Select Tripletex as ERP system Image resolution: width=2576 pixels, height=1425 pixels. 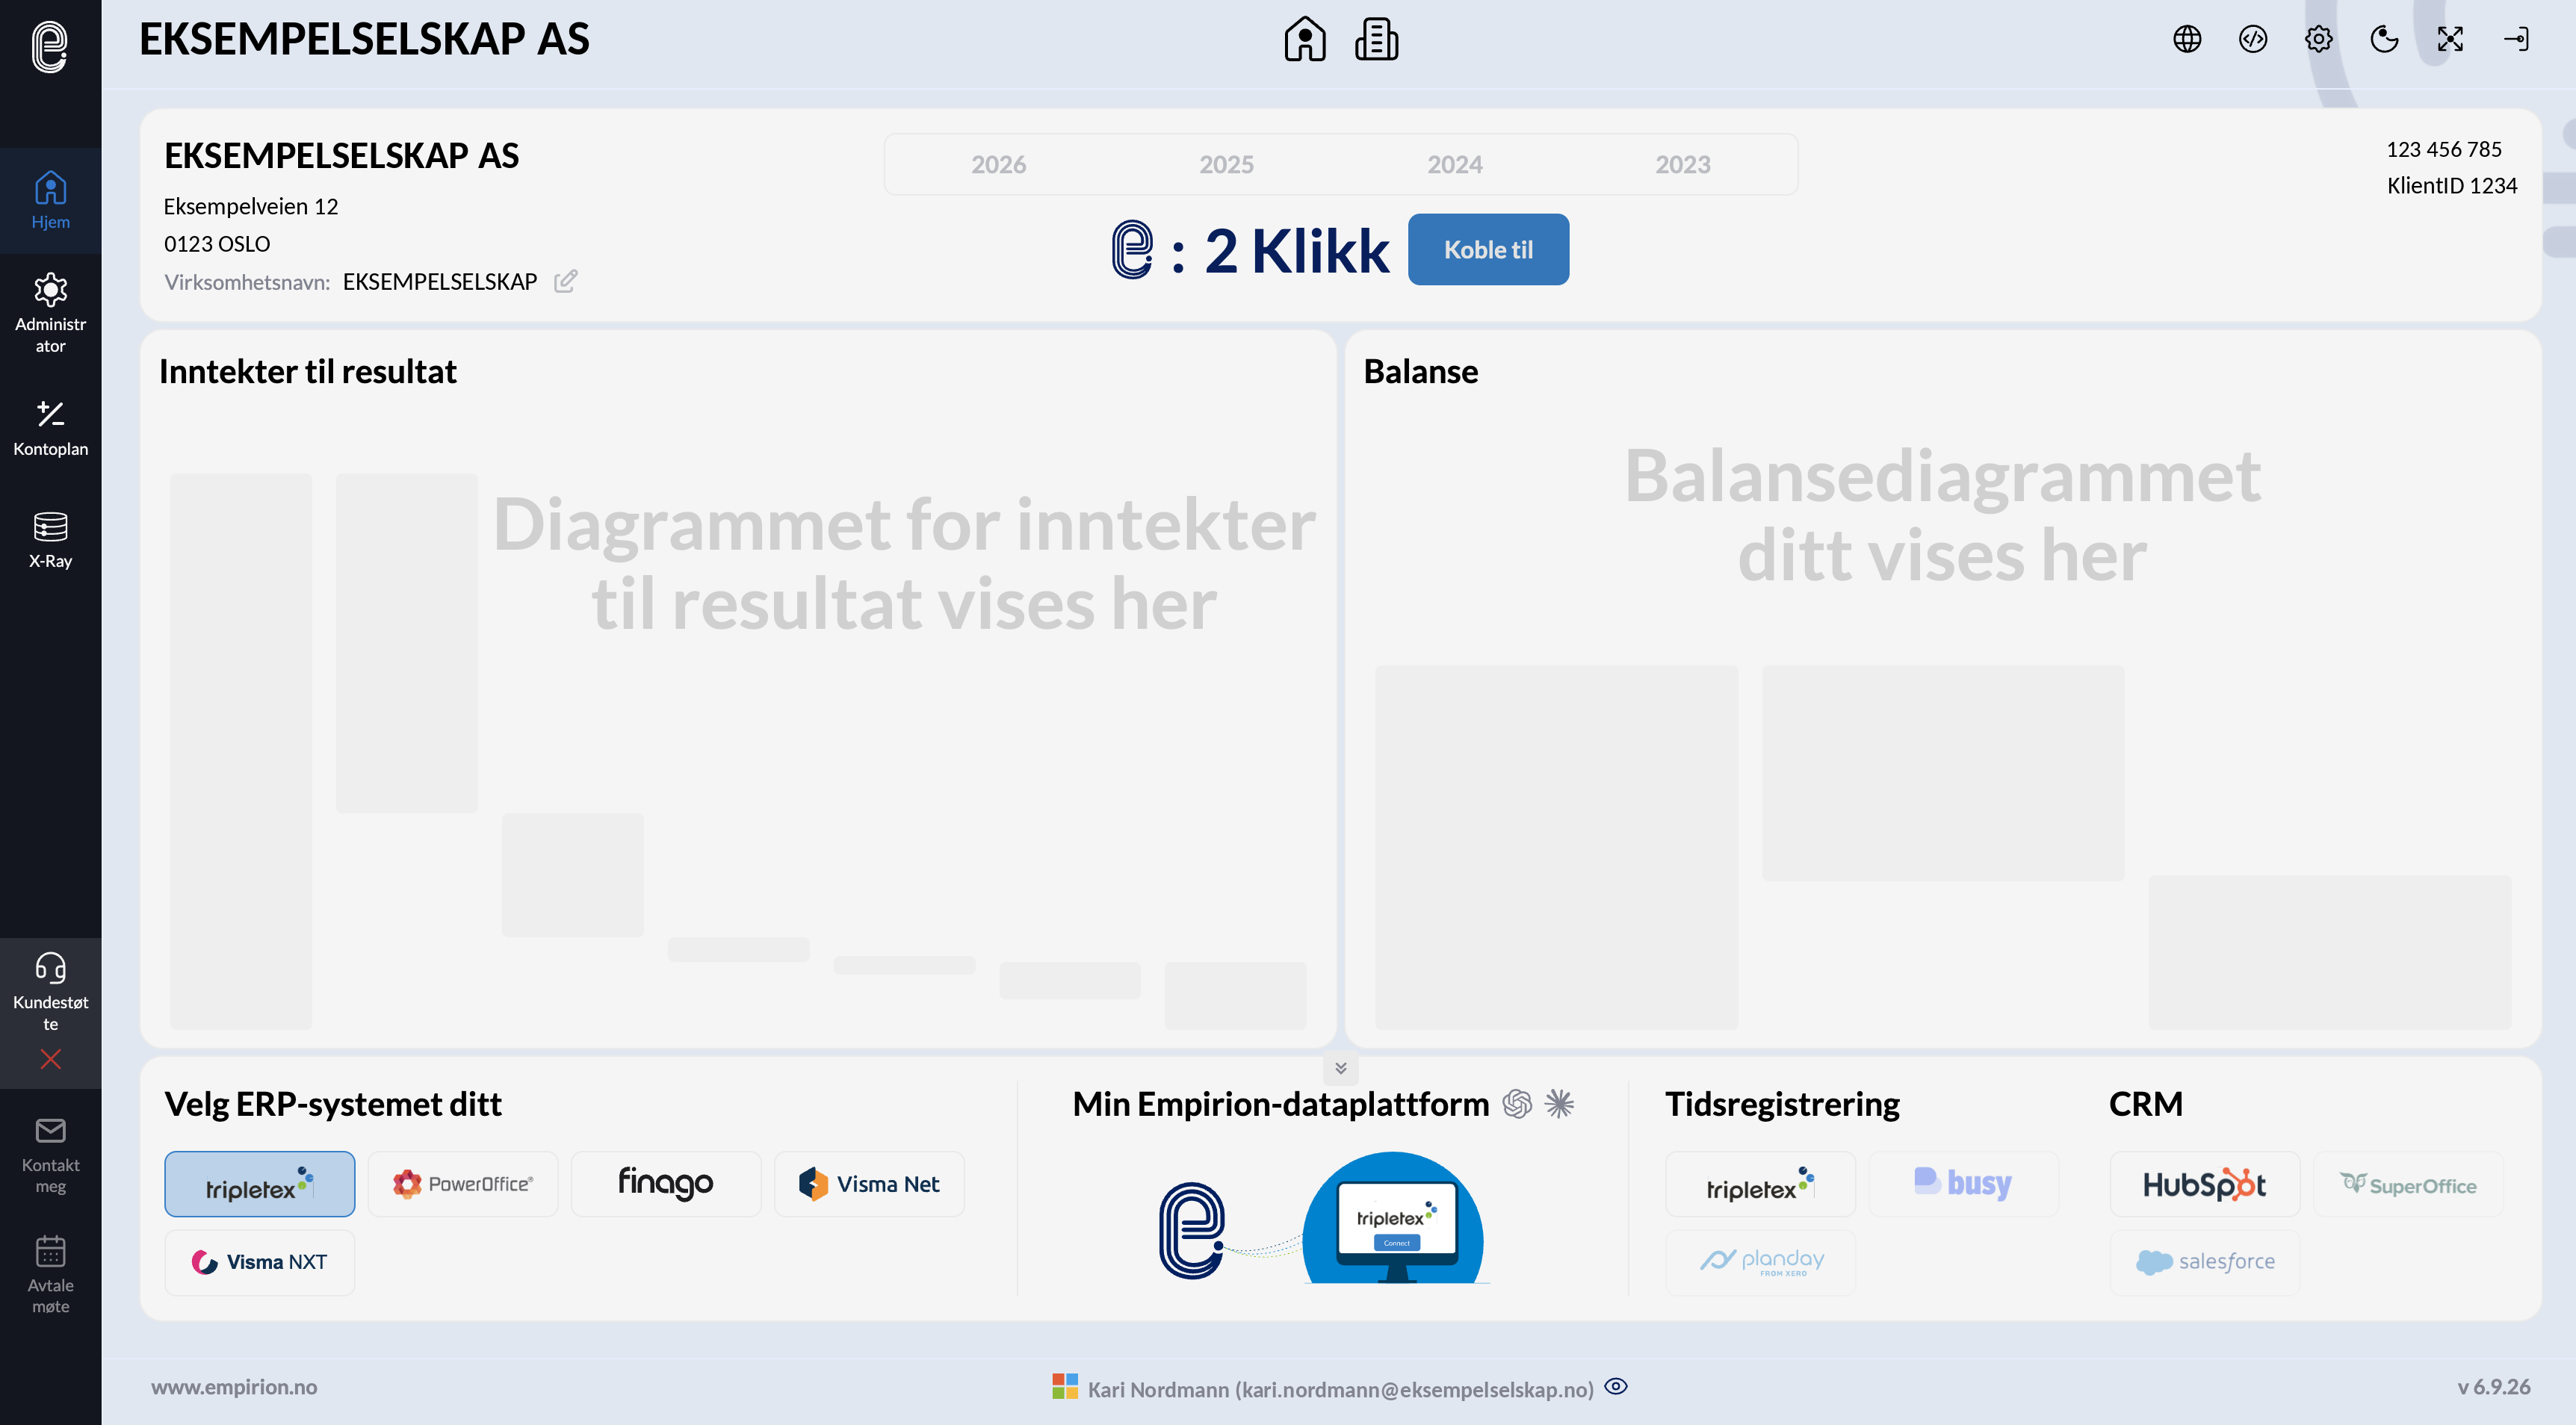pyautogui.click(x=259, y=1183)
